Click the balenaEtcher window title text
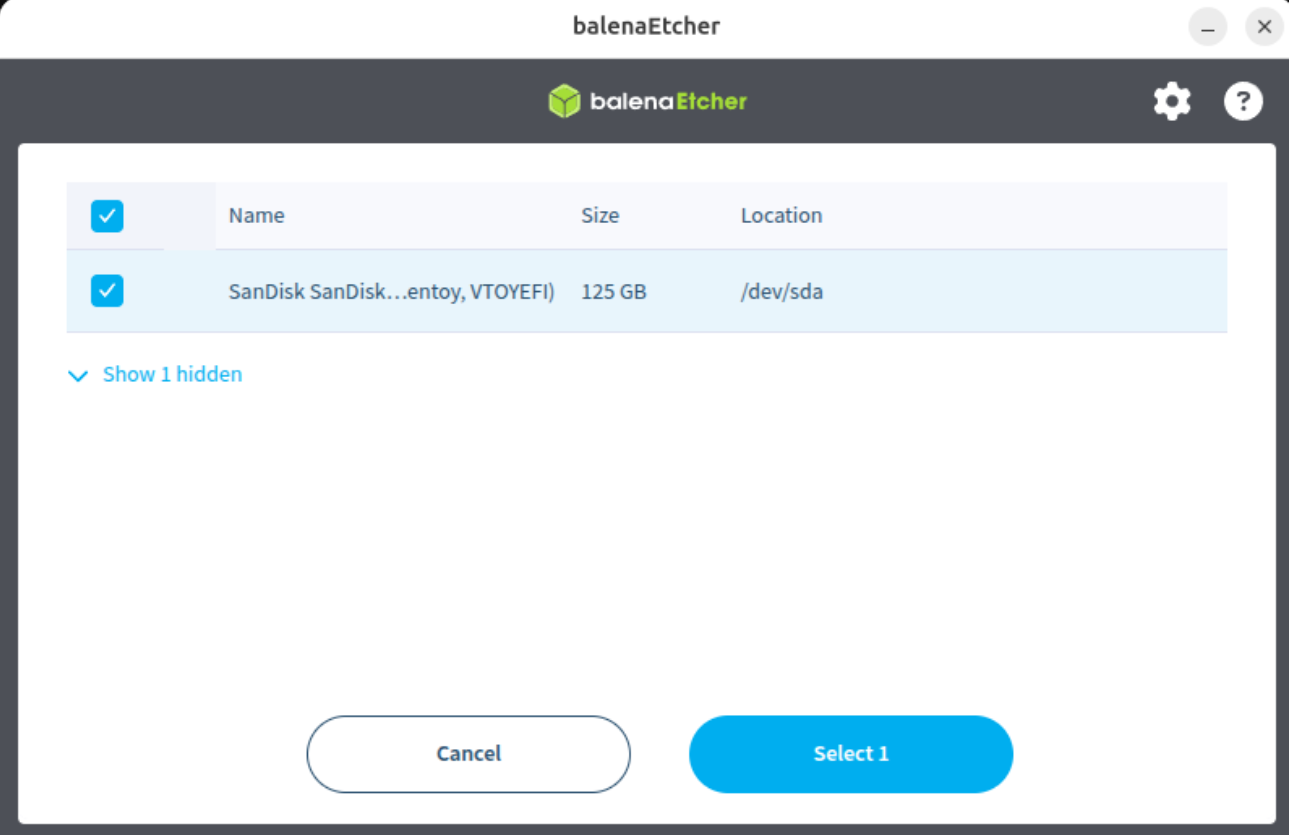 click(646, 26)
